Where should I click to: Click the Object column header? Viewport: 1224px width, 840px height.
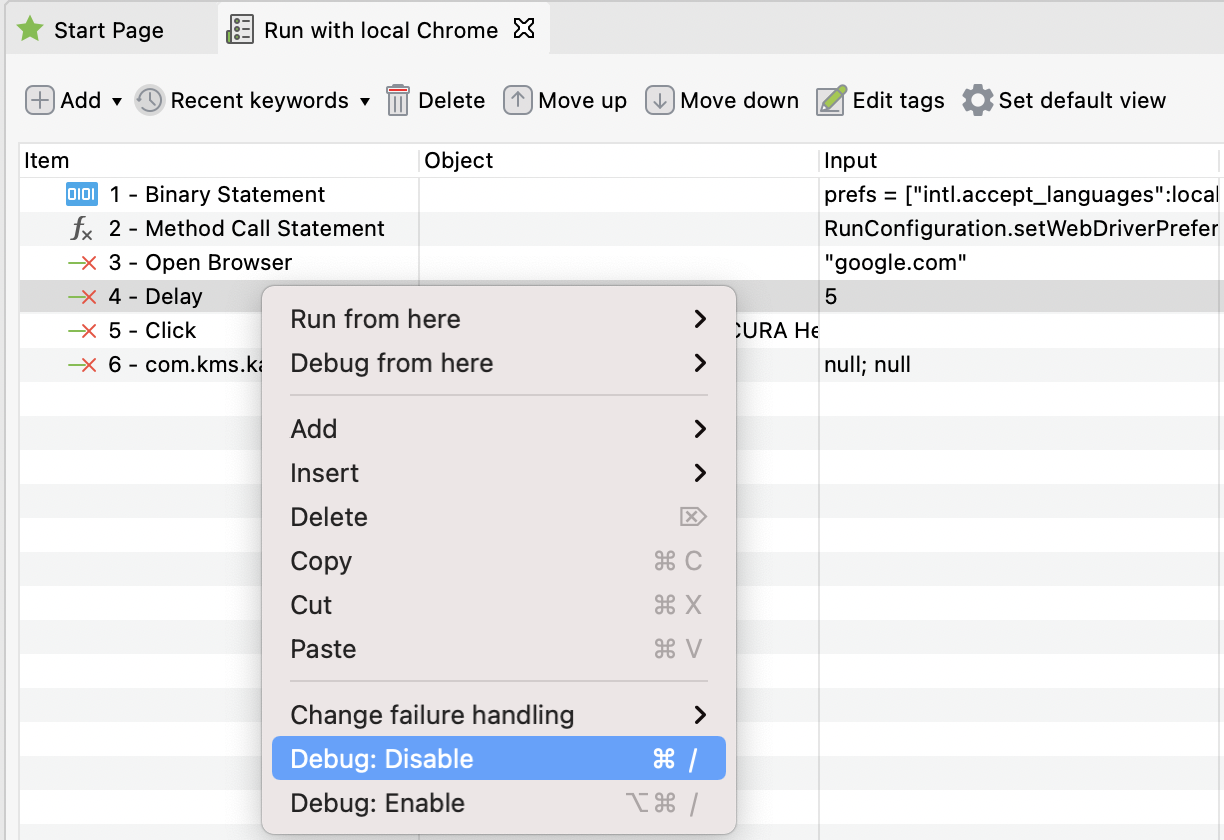point(459,161)
